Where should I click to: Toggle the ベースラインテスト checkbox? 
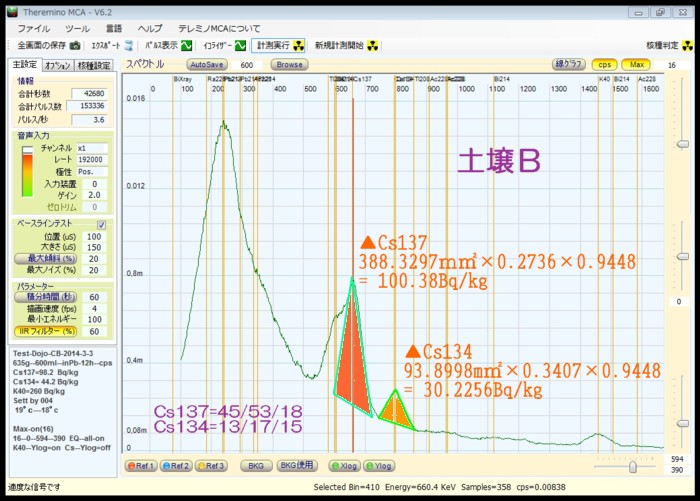pyautogui.click(x=101, y=225)
